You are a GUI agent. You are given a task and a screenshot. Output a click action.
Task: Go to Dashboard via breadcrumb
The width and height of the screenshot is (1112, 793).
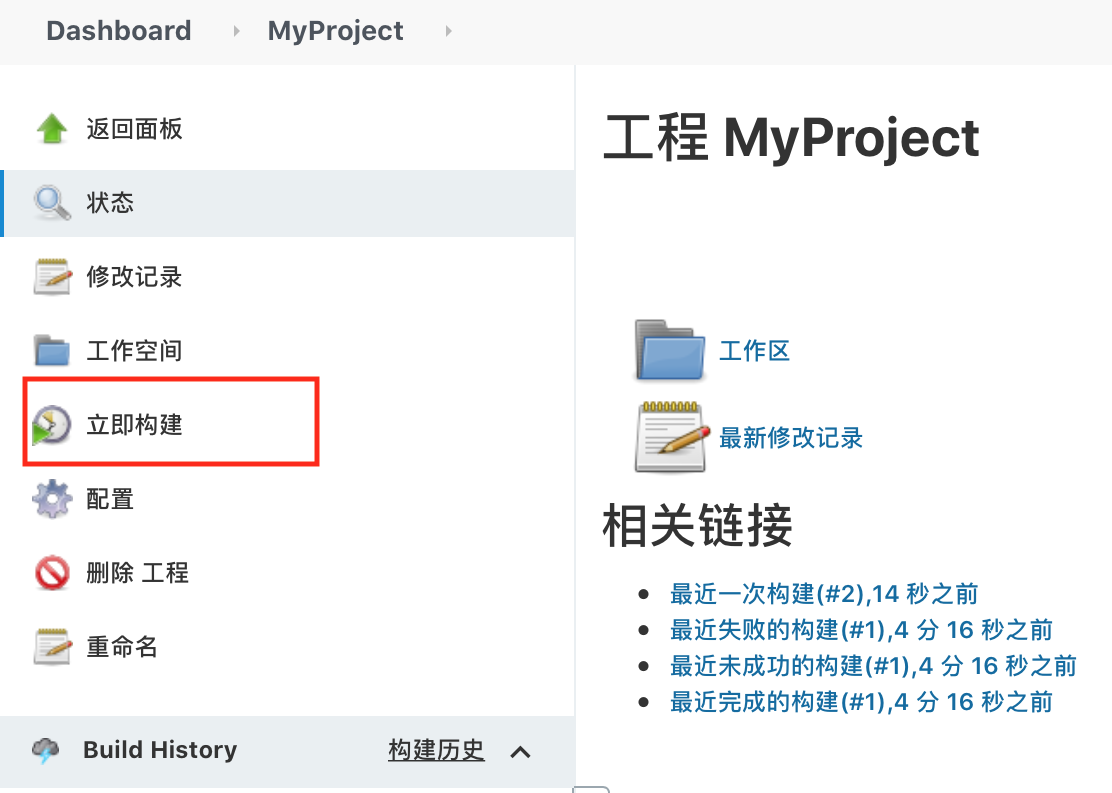pyautogui.click(x=118, y=31)
